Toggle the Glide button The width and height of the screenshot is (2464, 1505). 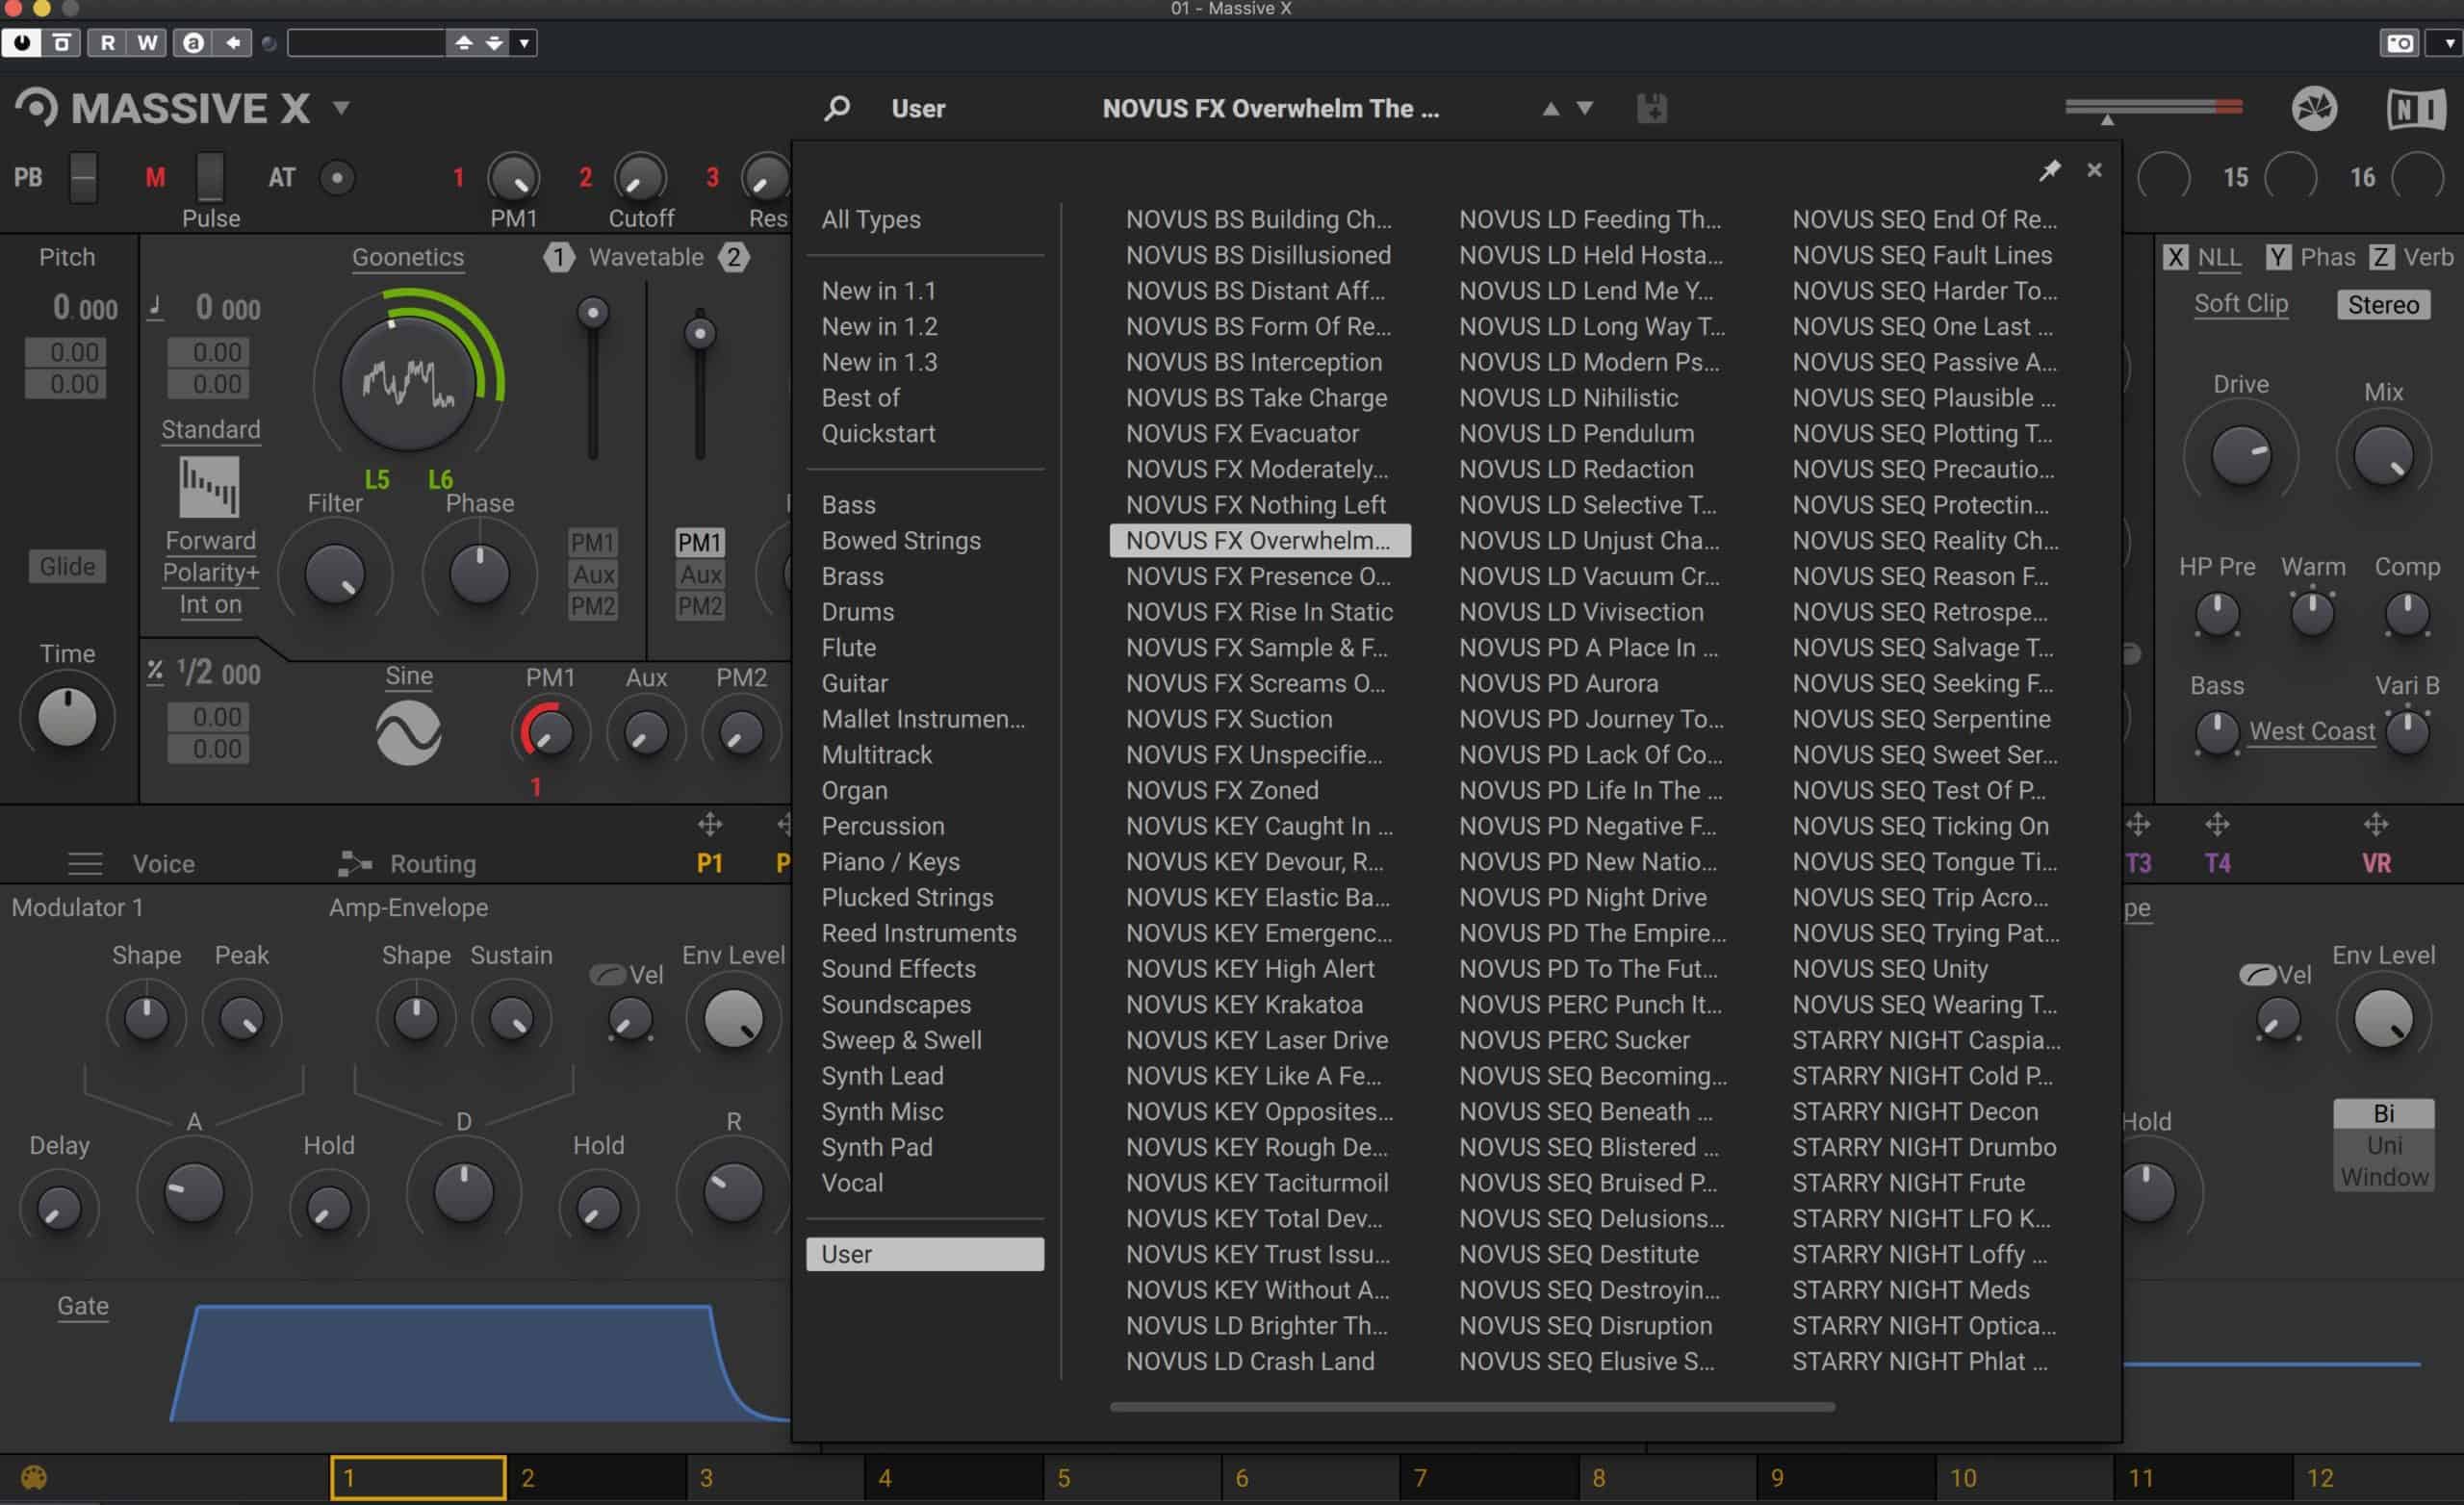67,566
